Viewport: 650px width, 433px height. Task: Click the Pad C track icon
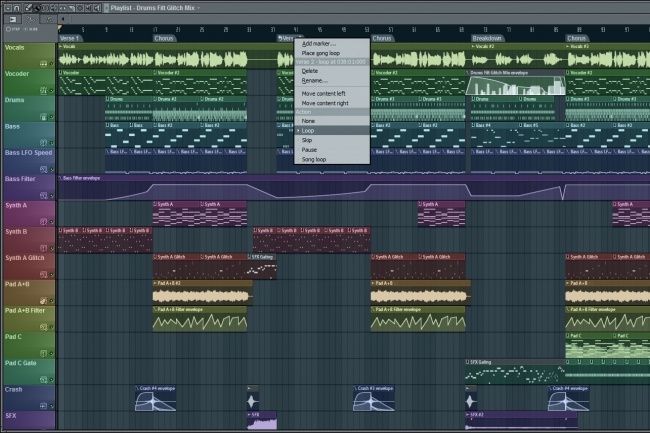(x=44, y=353)
